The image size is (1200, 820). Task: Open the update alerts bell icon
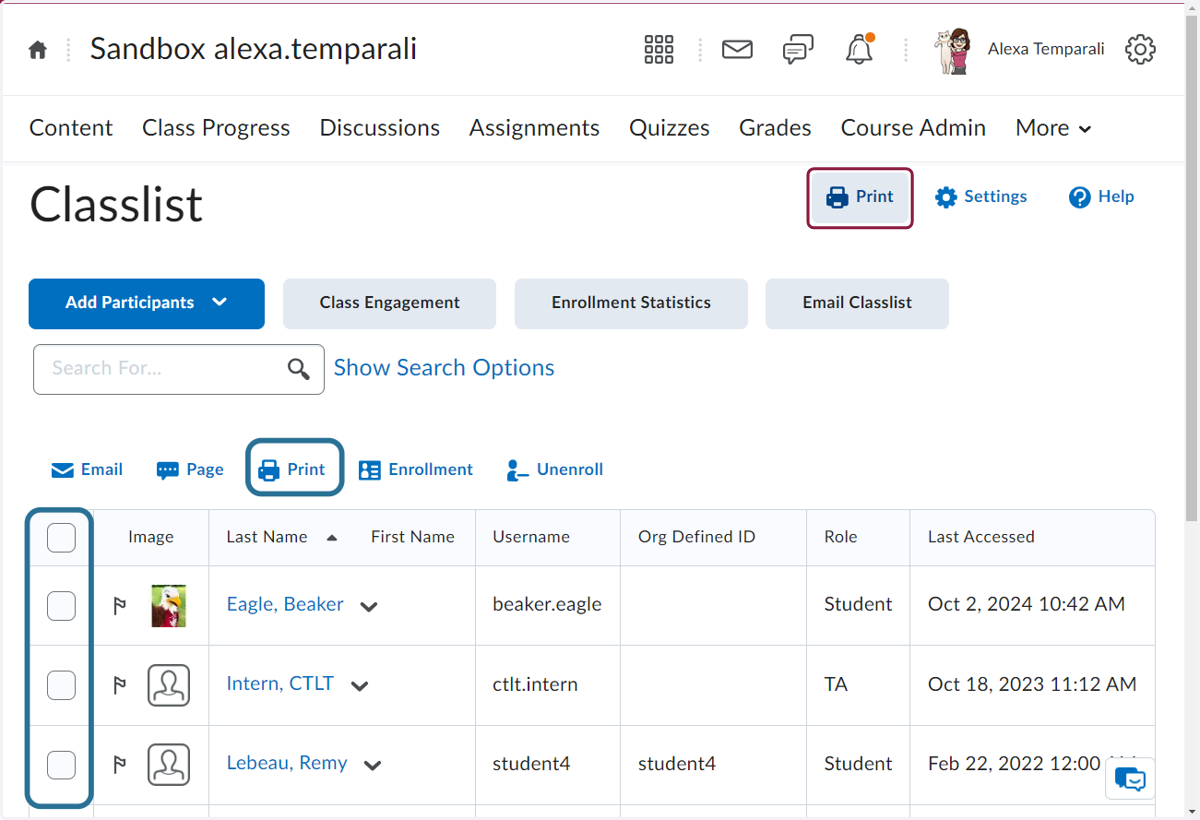pos(860,49)
